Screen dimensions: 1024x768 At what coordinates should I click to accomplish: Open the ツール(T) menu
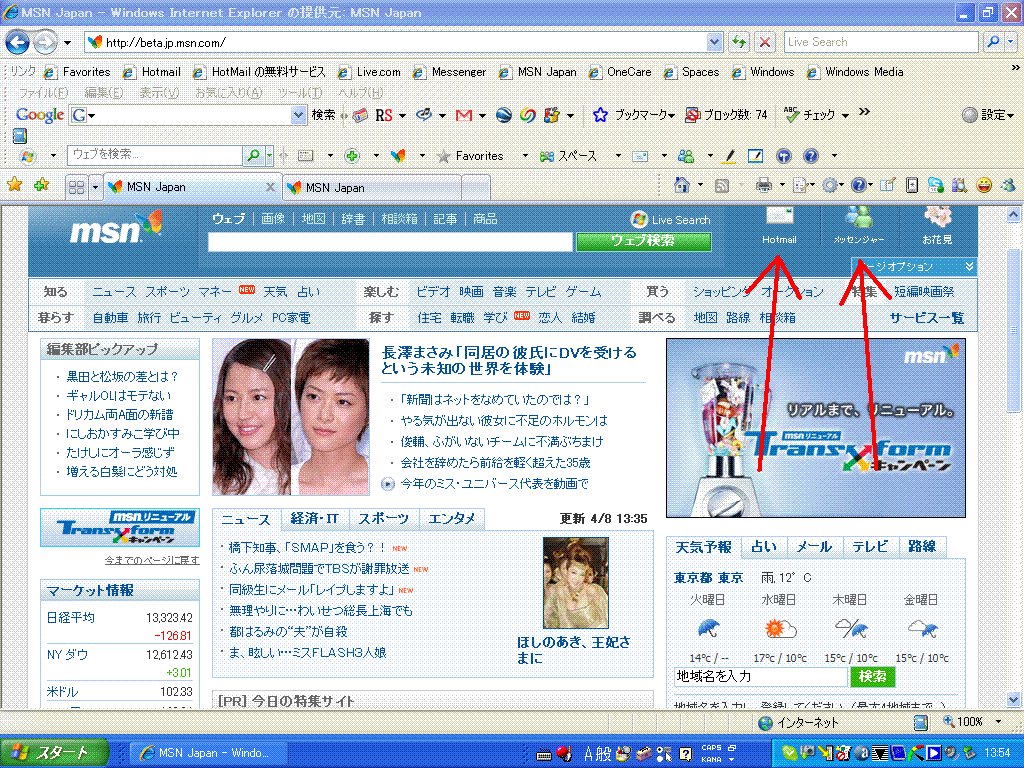coord(300,93)
